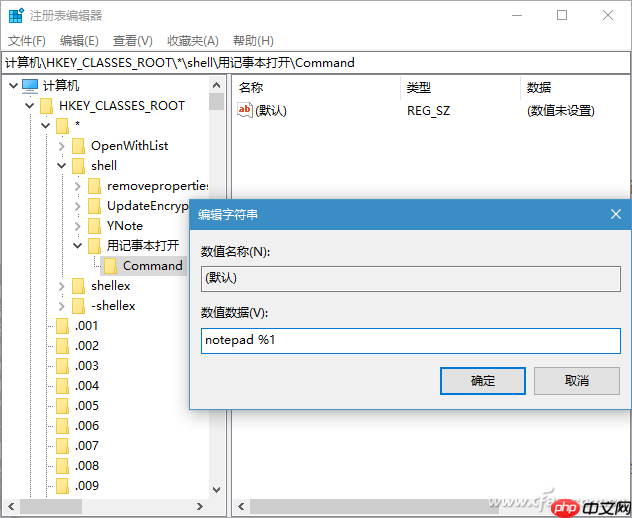The height and width of the screenshot is (518, 632).
Task: Expand the shellex key
Action: pyautogui.click(x=62, y=286)
